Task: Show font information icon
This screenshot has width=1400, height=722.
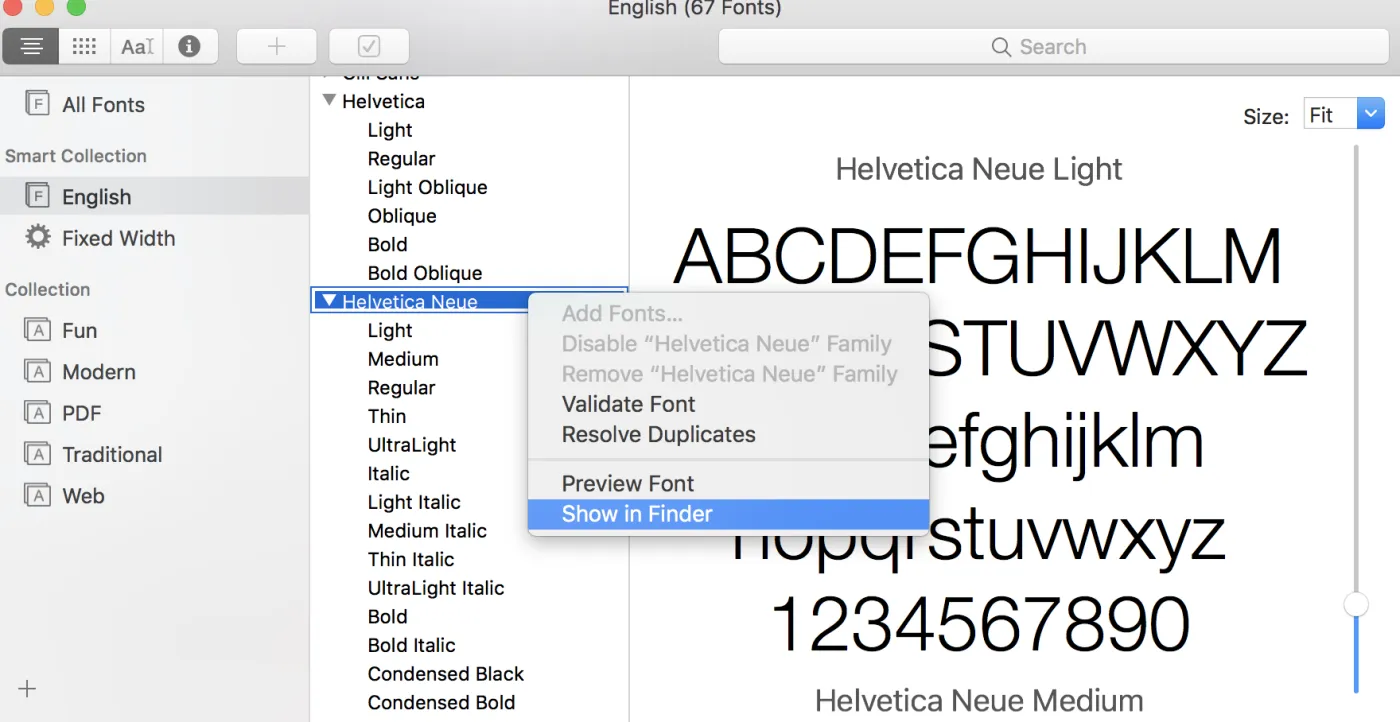Action: [190, 46]
